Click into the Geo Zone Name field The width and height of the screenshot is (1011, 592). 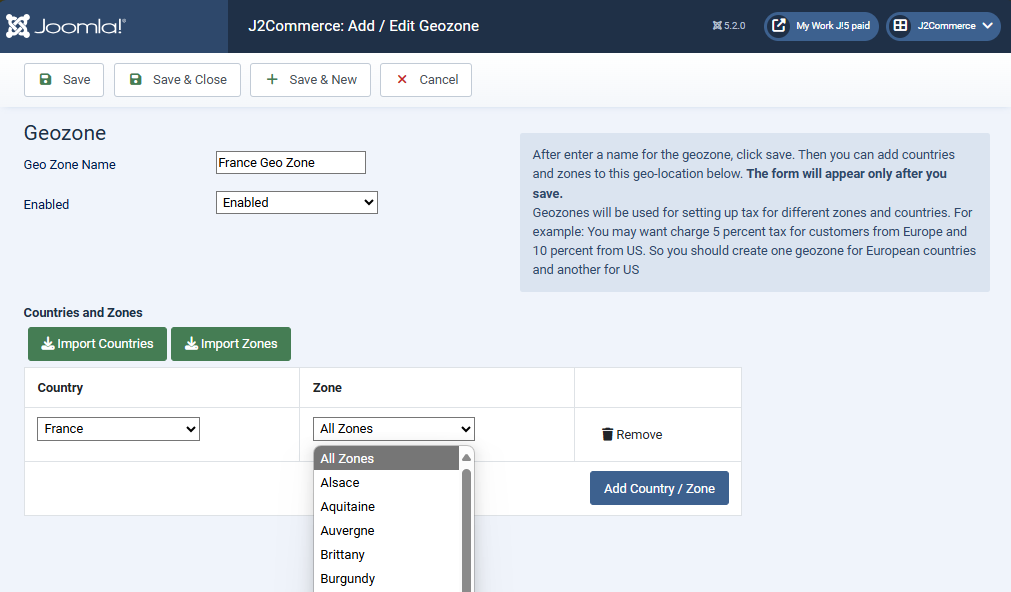pyautogui.click(x=291, y=163)
